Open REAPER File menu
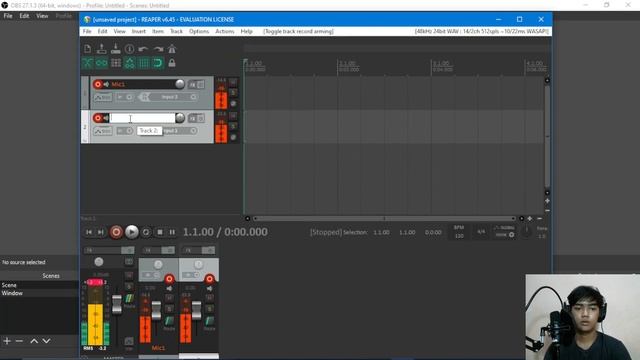Screen dimensions: 640x360 [87, 31]
